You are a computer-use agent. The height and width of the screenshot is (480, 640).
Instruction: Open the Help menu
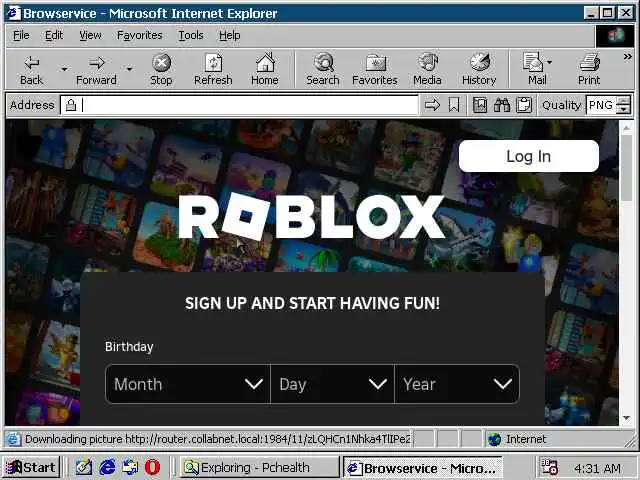pos(229,36)
